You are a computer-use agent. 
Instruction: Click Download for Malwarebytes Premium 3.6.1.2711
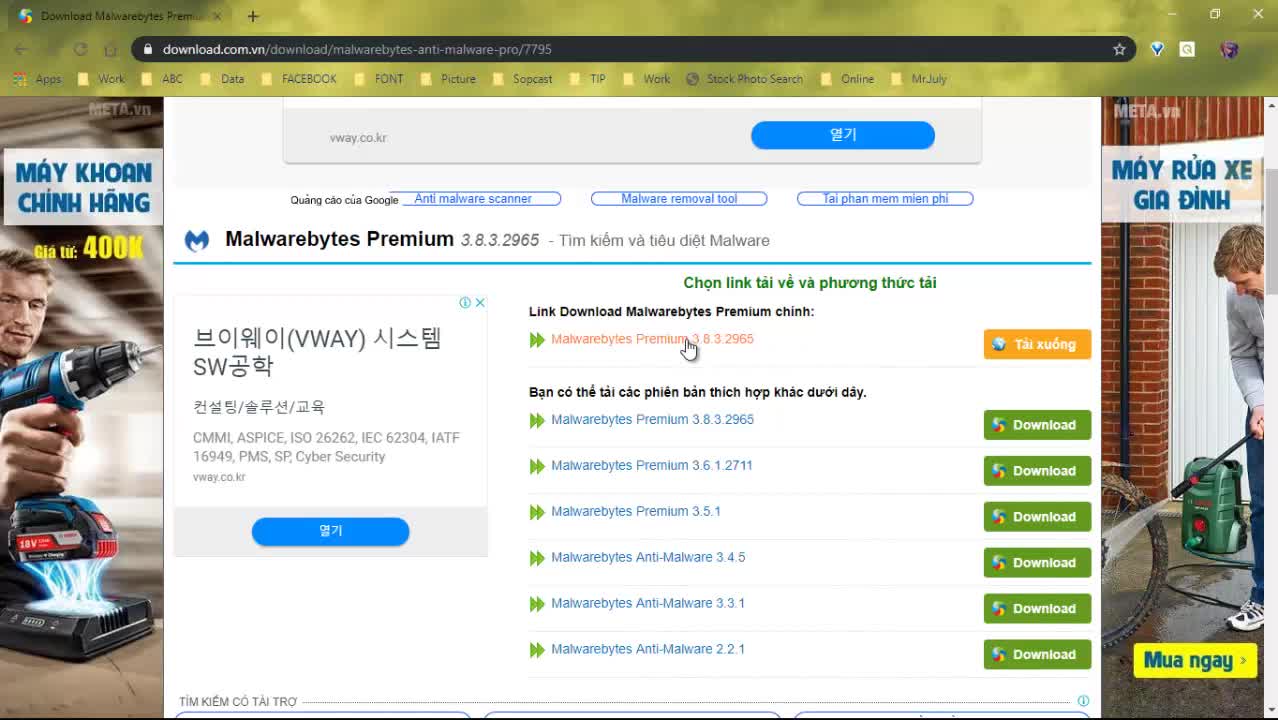coord(1037,471)
